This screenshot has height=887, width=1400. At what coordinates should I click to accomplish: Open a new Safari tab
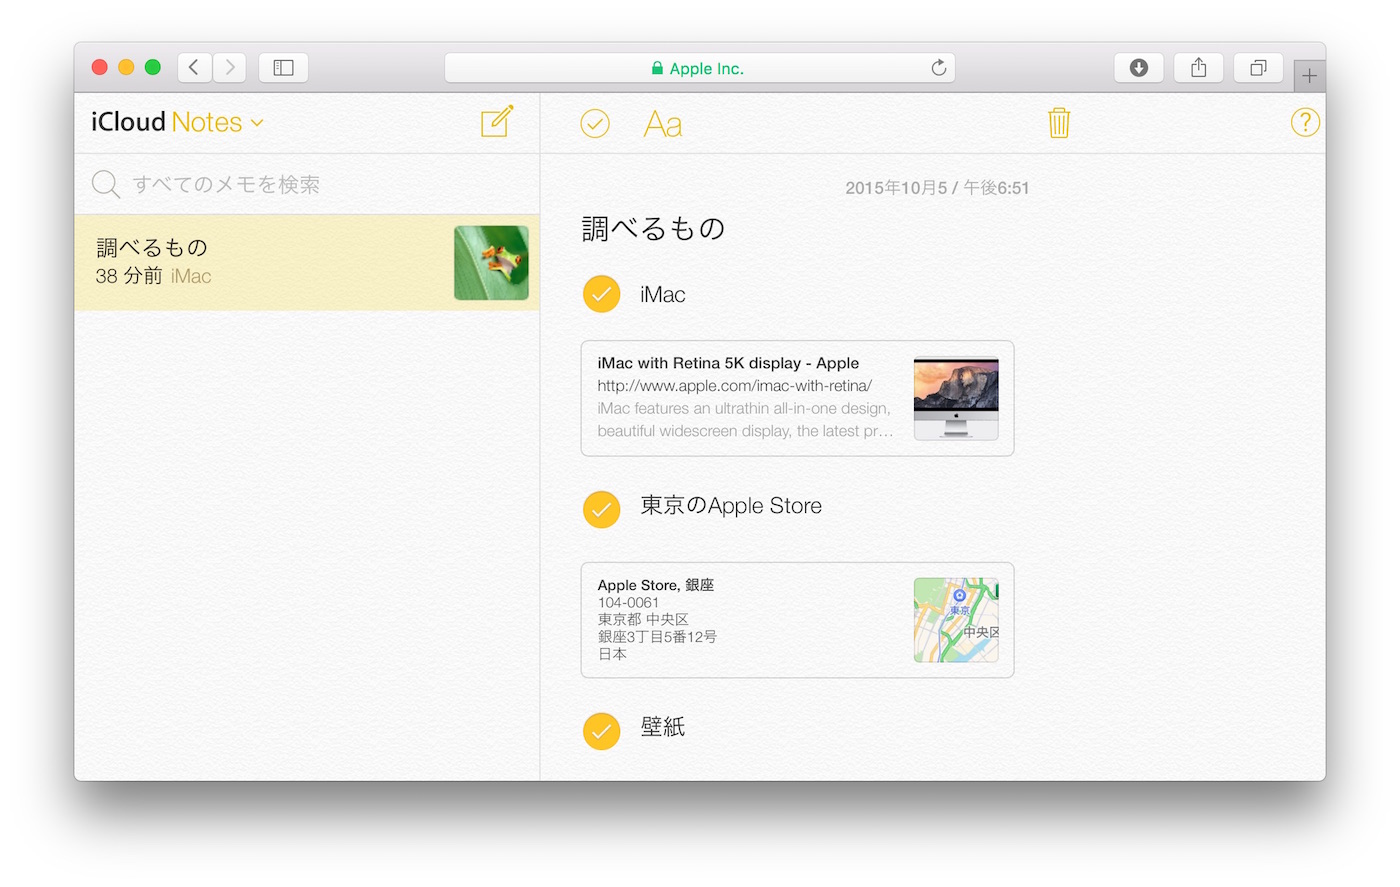tap(1309, 76)
